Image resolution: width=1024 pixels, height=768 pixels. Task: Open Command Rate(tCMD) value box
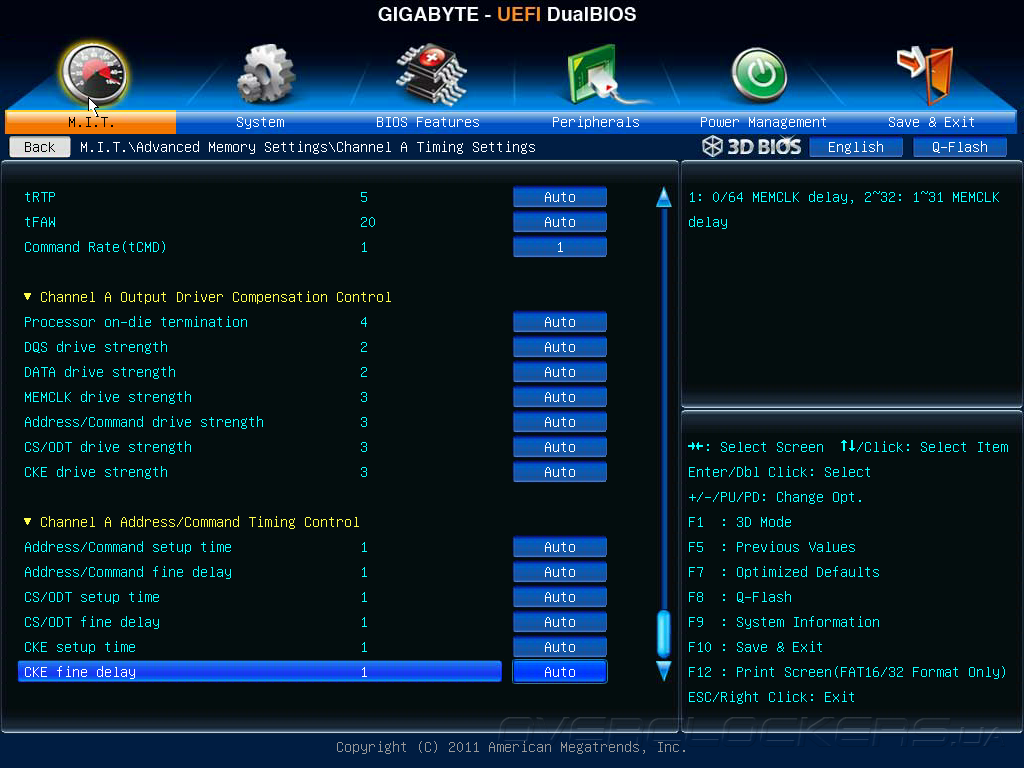pos(560,247)
